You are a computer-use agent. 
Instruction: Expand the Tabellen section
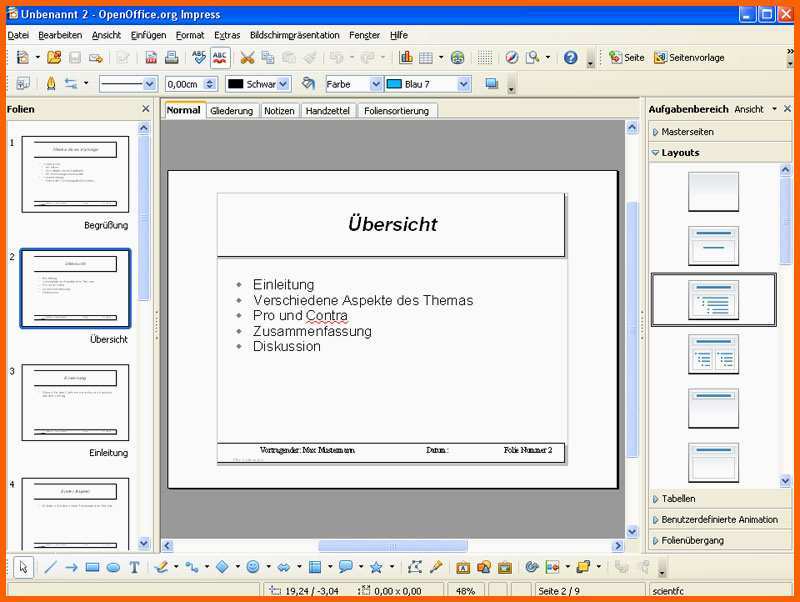719,499
